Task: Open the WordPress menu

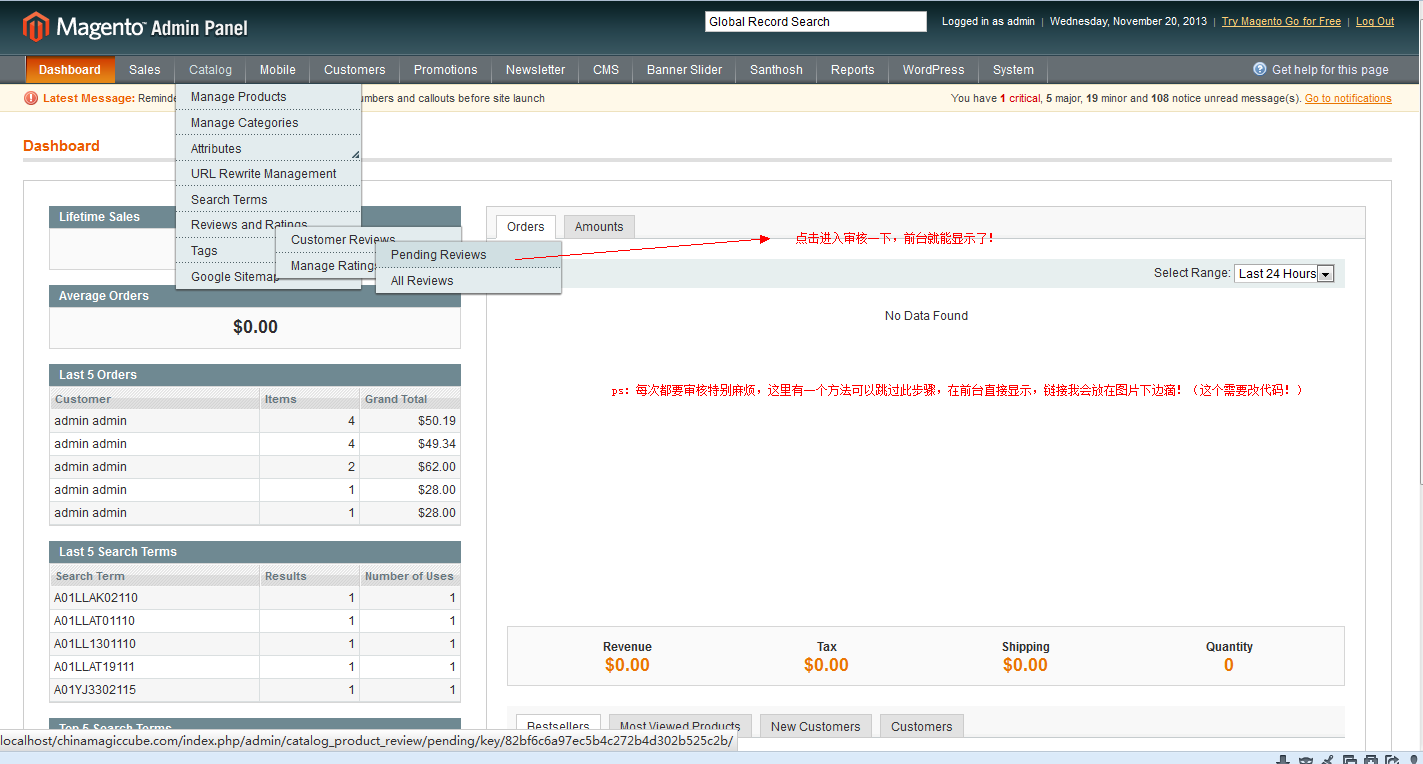Action: [934, 70]
